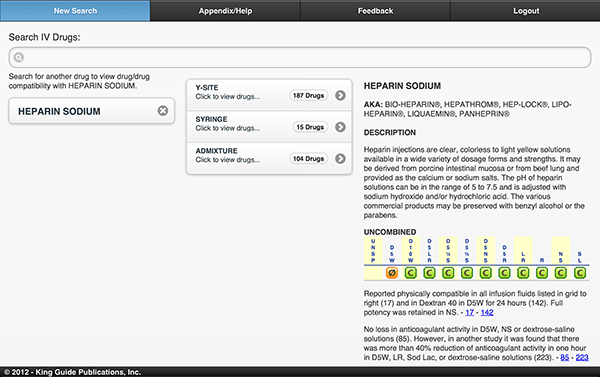The height and width of the screenshot is (377, 600).
Task: Open Y-SITE drug list via arrow icon
Action: [340, 95]
